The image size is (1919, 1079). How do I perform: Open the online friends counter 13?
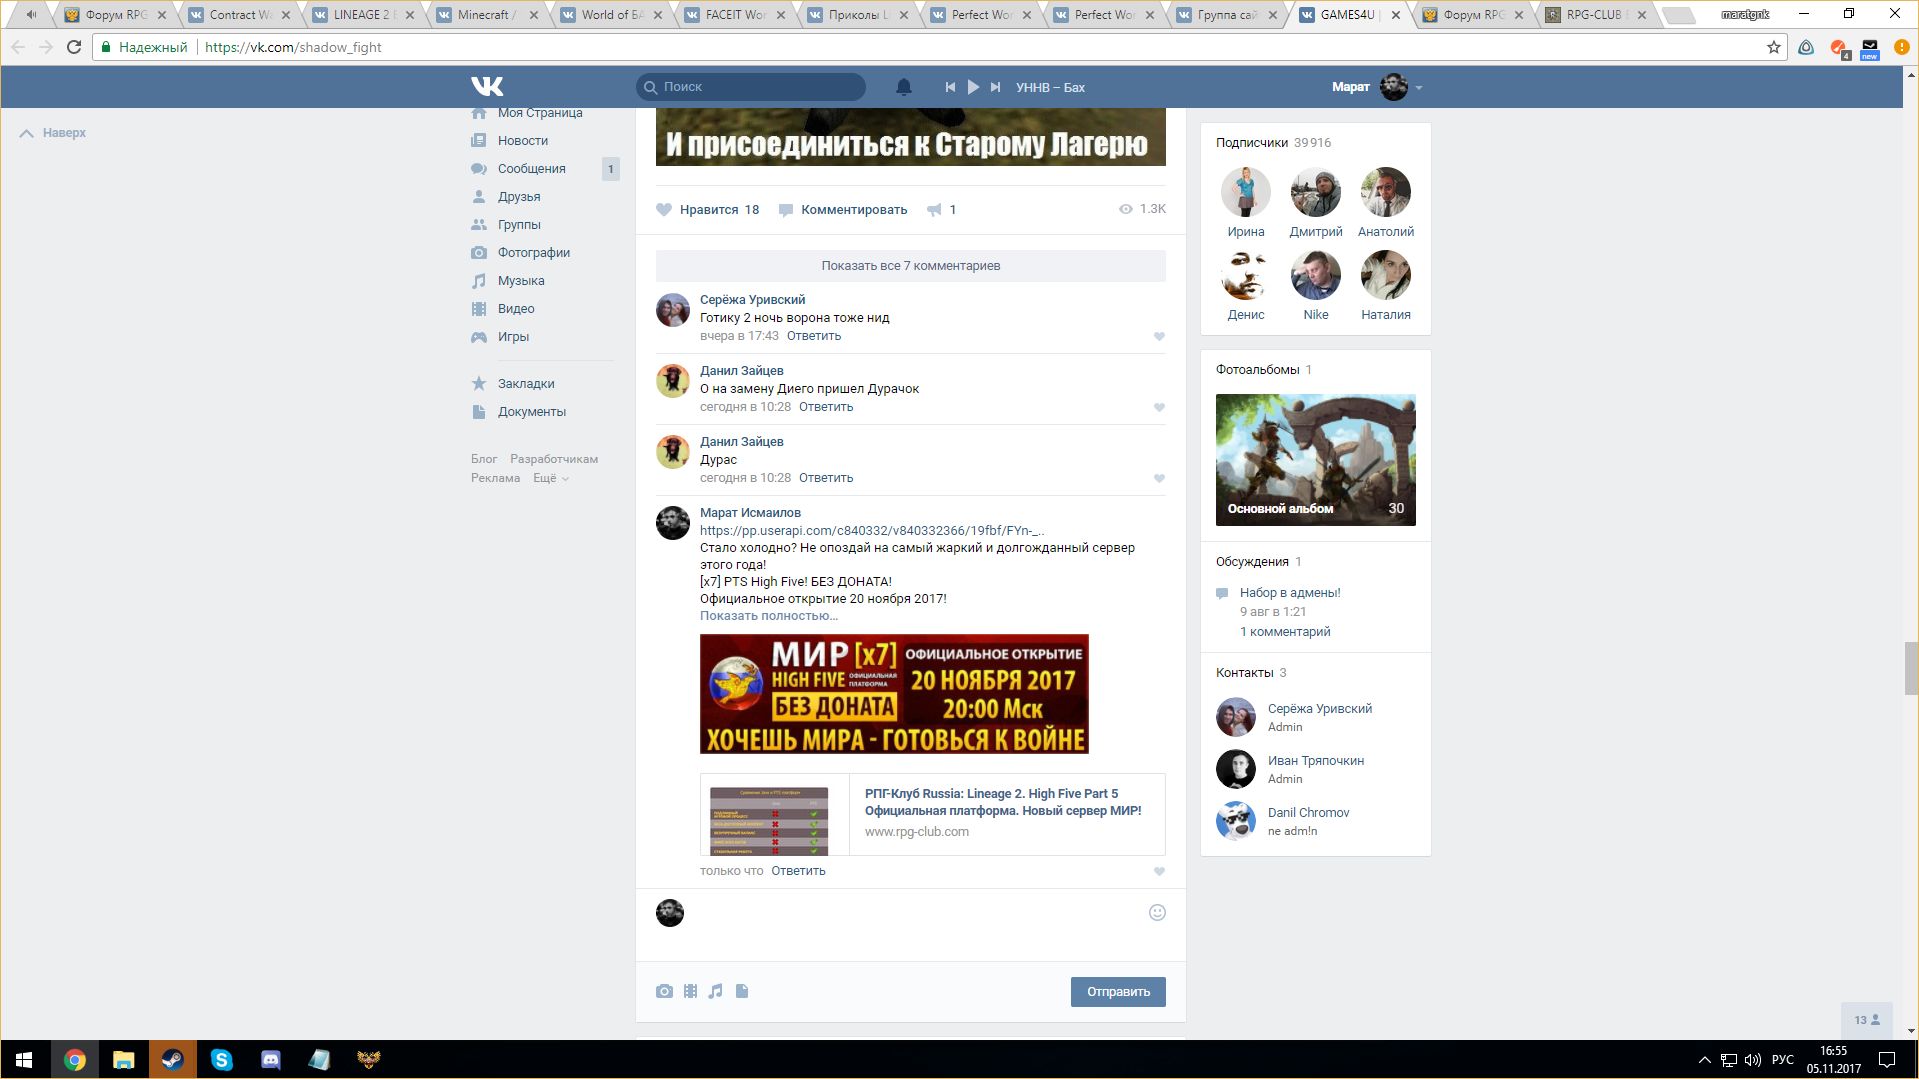click(x=1866, y=1020)
